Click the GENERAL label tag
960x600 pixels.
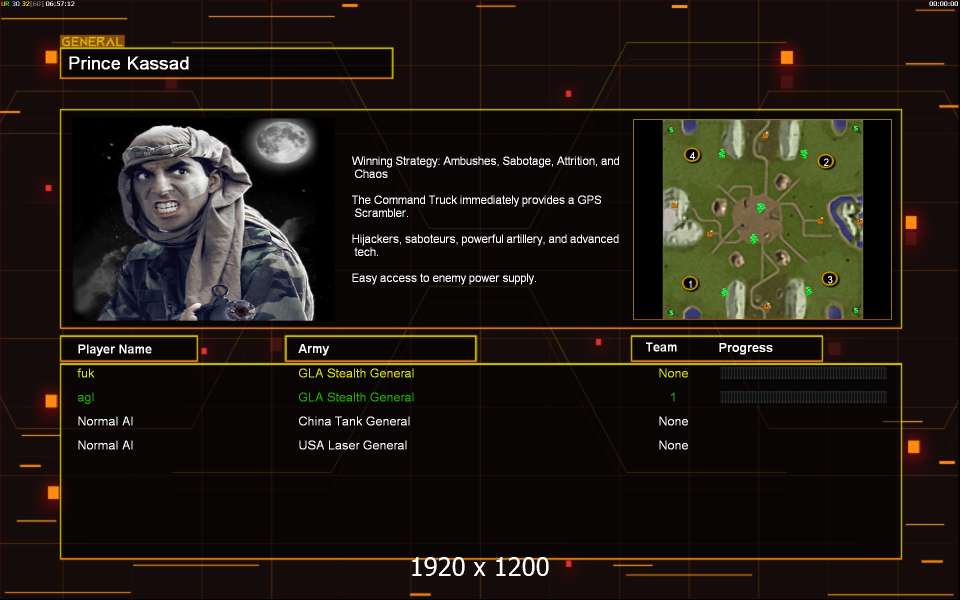(92, 42)
